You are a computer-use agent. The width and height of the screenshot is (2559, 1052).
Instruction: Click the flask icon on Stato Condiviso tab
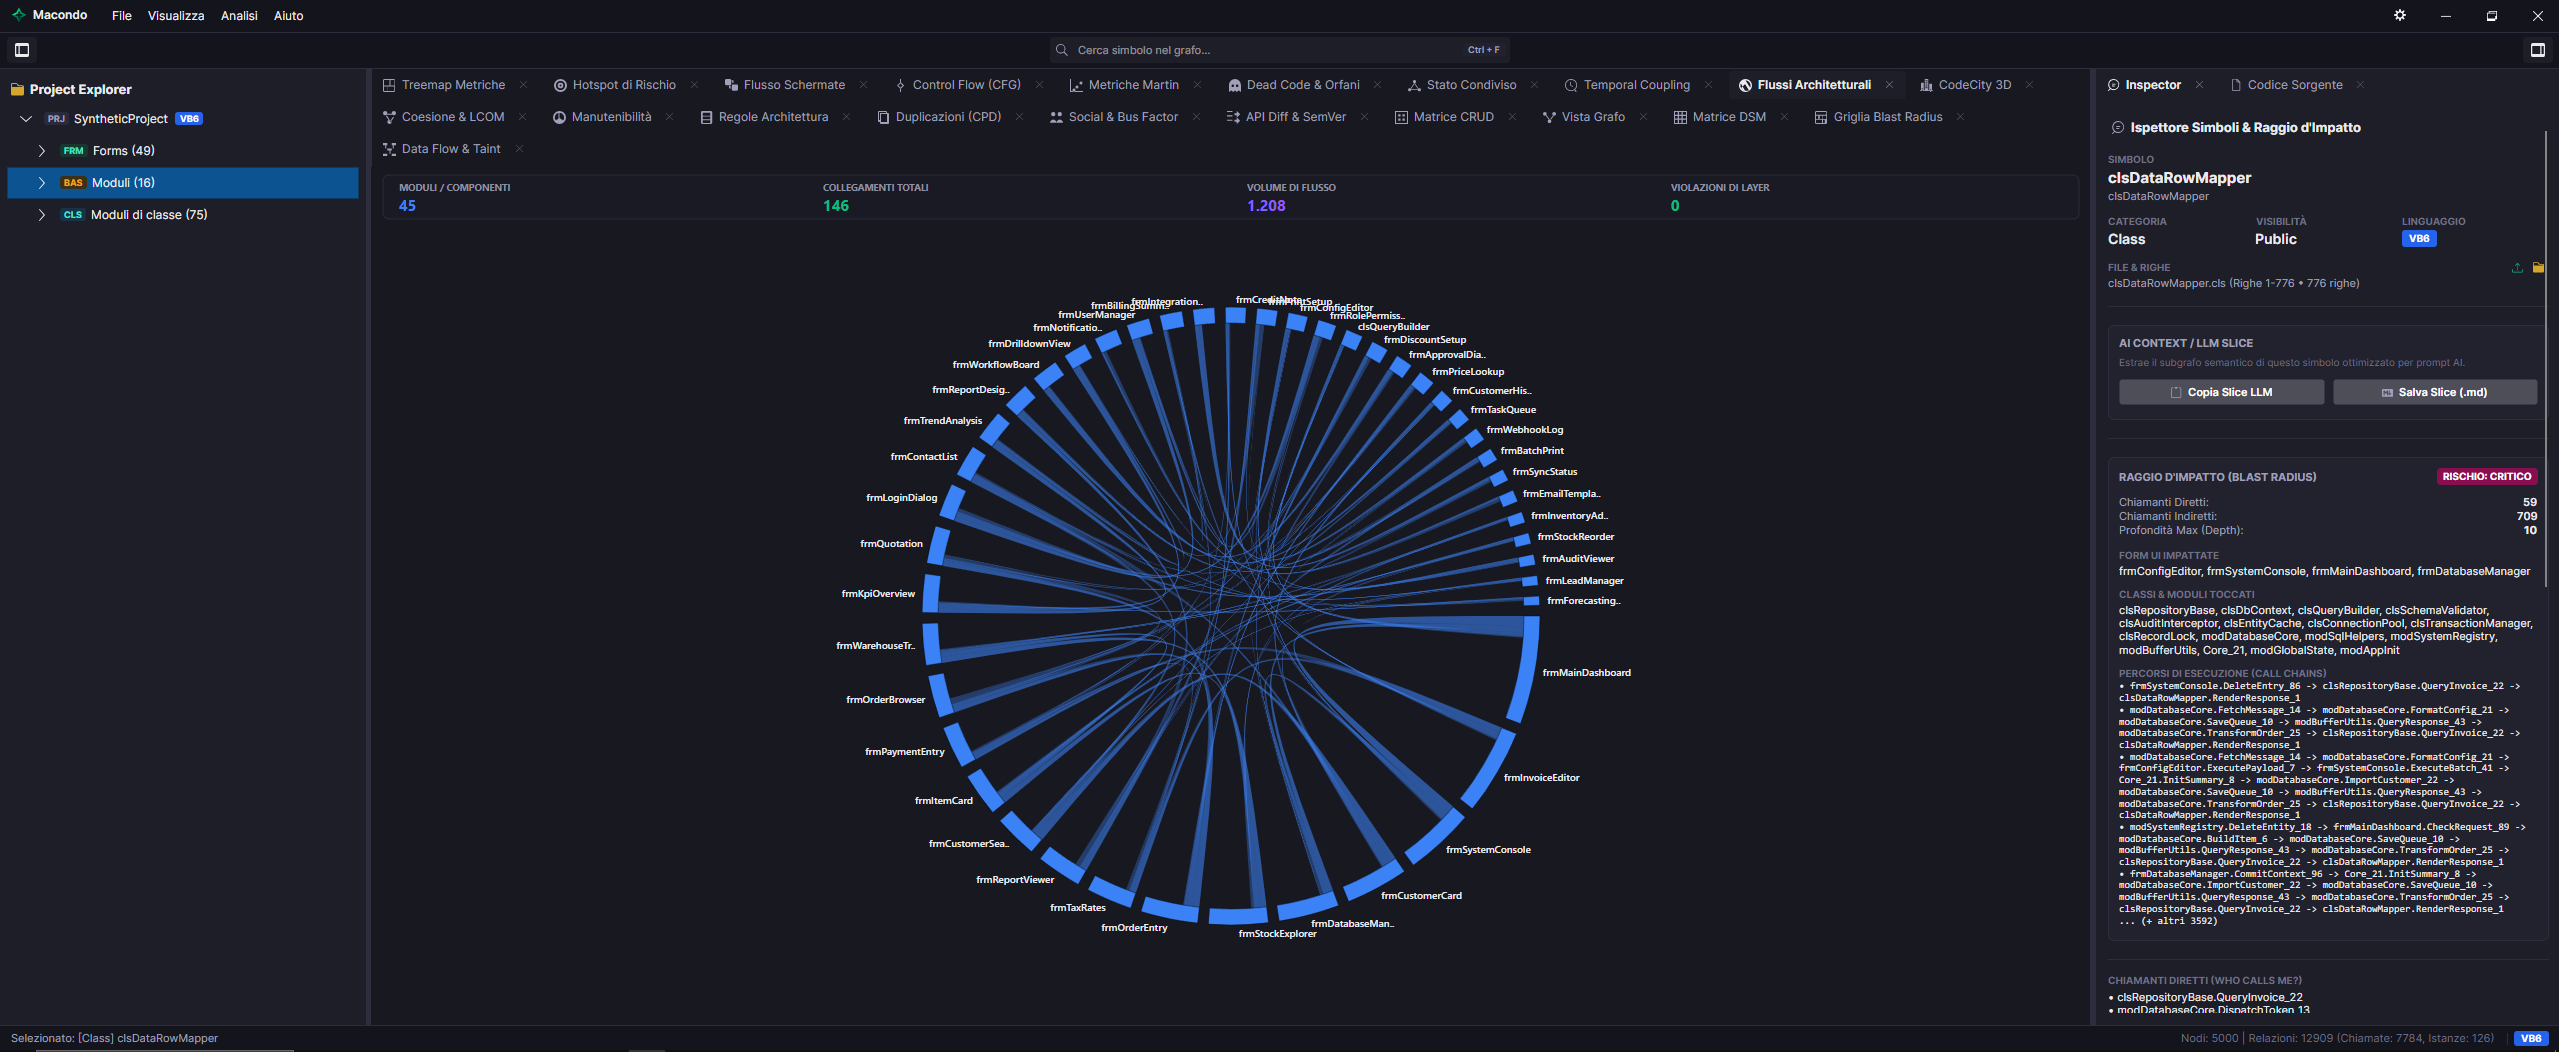click(1414, 86)
